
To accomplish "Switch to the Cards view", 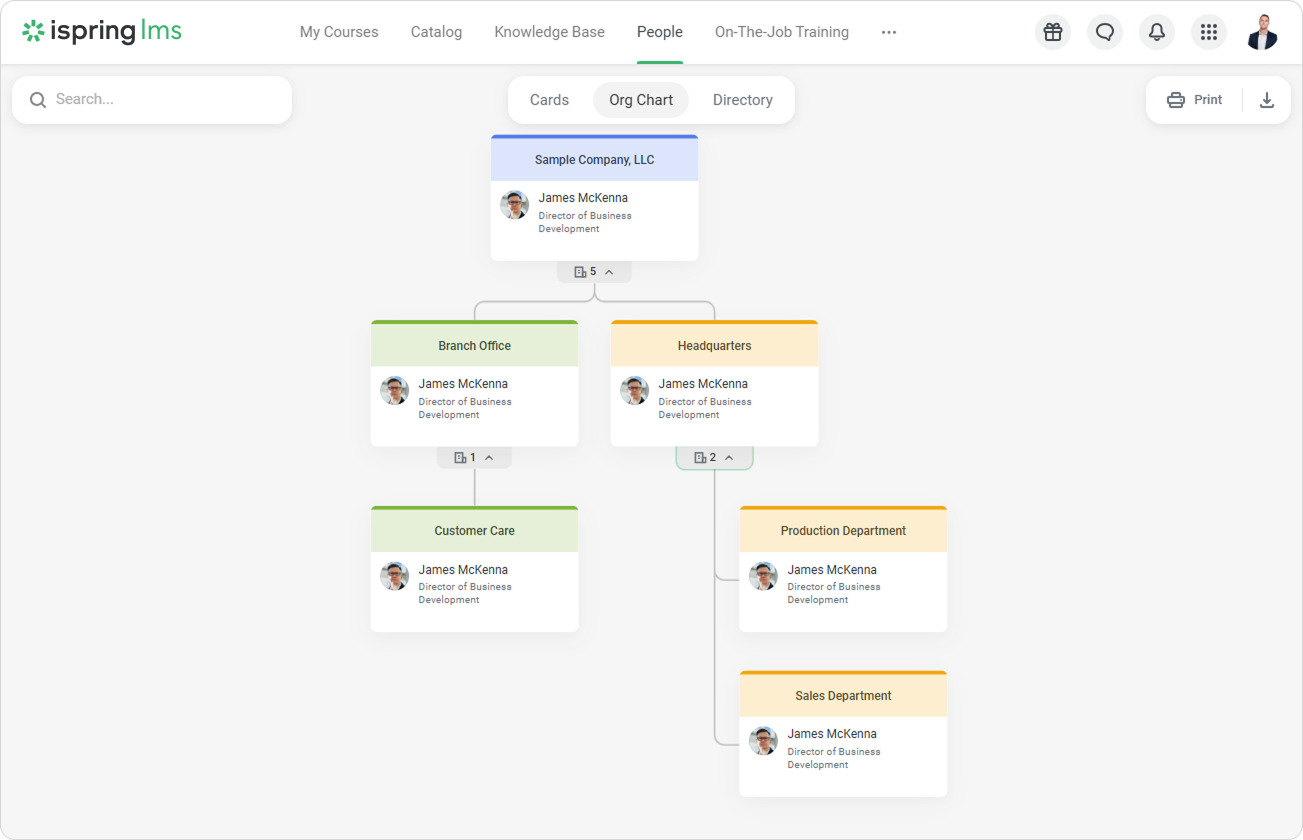I will (x=549, y=100).
